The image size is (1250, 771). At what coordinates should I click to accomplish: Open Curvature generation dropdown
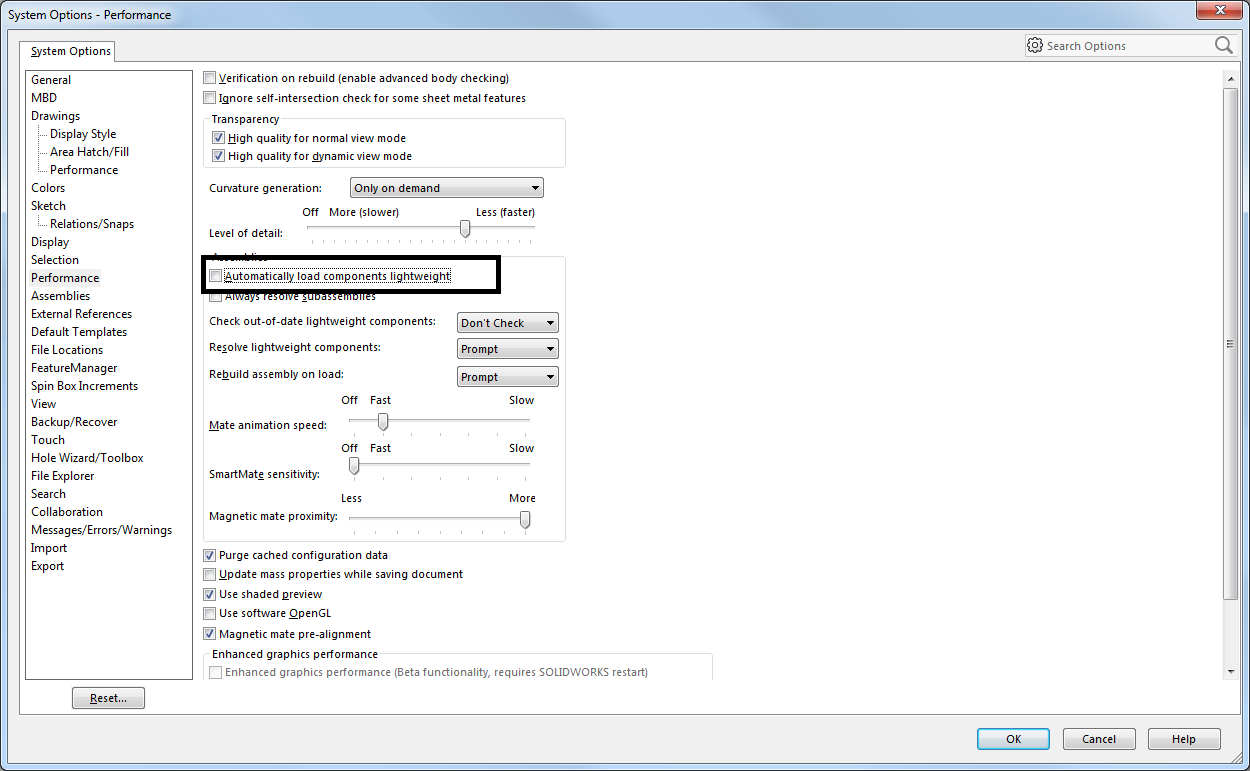point(446,188)
